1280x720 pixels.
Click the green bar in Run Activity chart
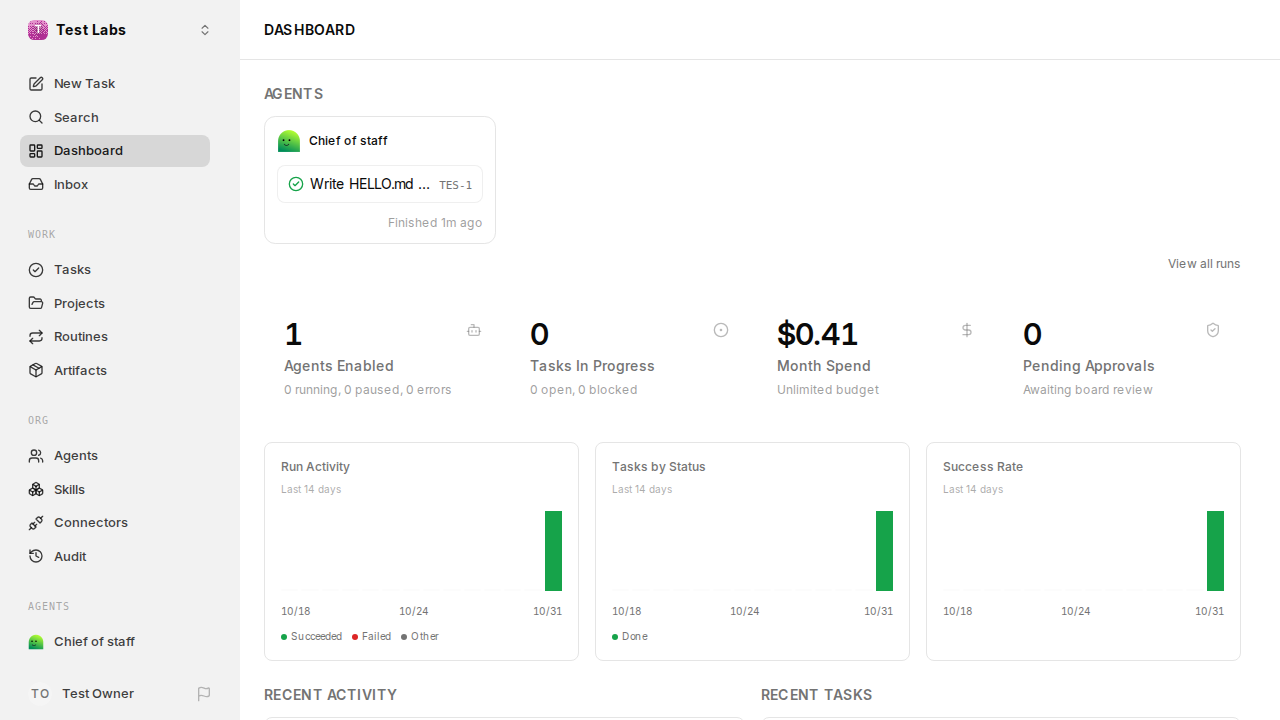click(x=553, y=551)
